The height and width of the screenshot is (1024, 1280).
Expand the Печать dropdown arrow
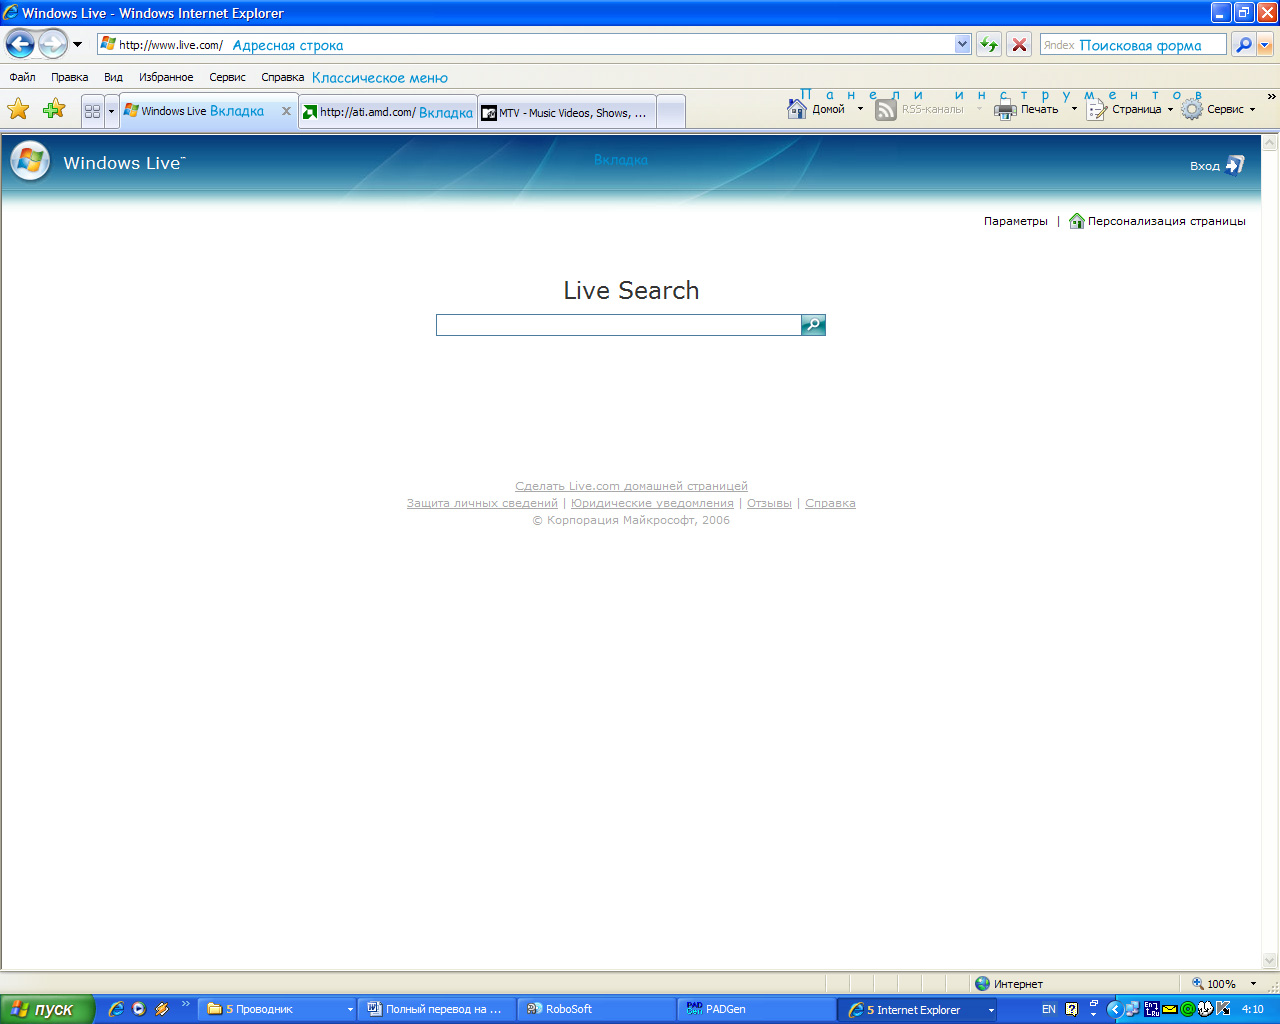tap(1074, 109)
